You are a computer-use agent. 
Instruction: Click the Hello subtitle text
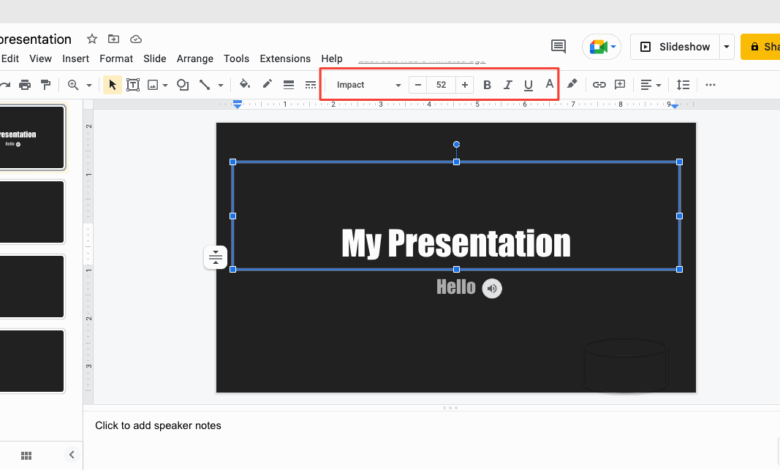point(456,287)
